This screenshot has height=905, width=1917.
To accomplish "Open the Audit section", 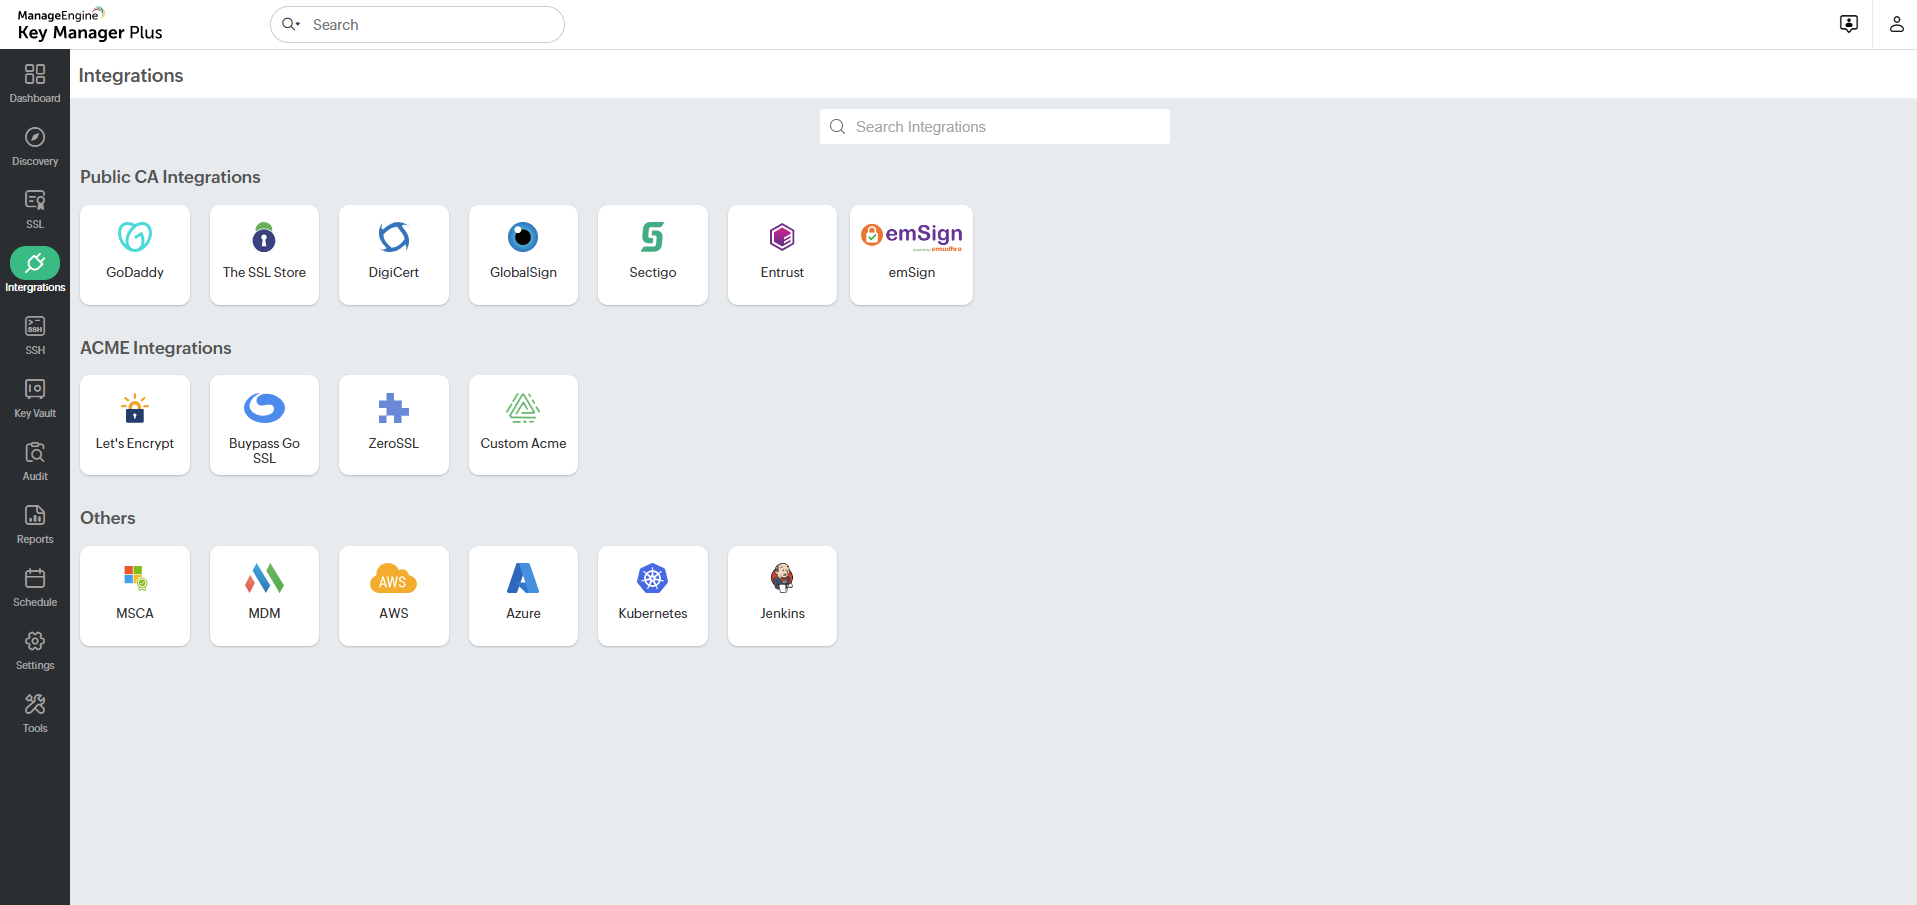I will 35,461.
